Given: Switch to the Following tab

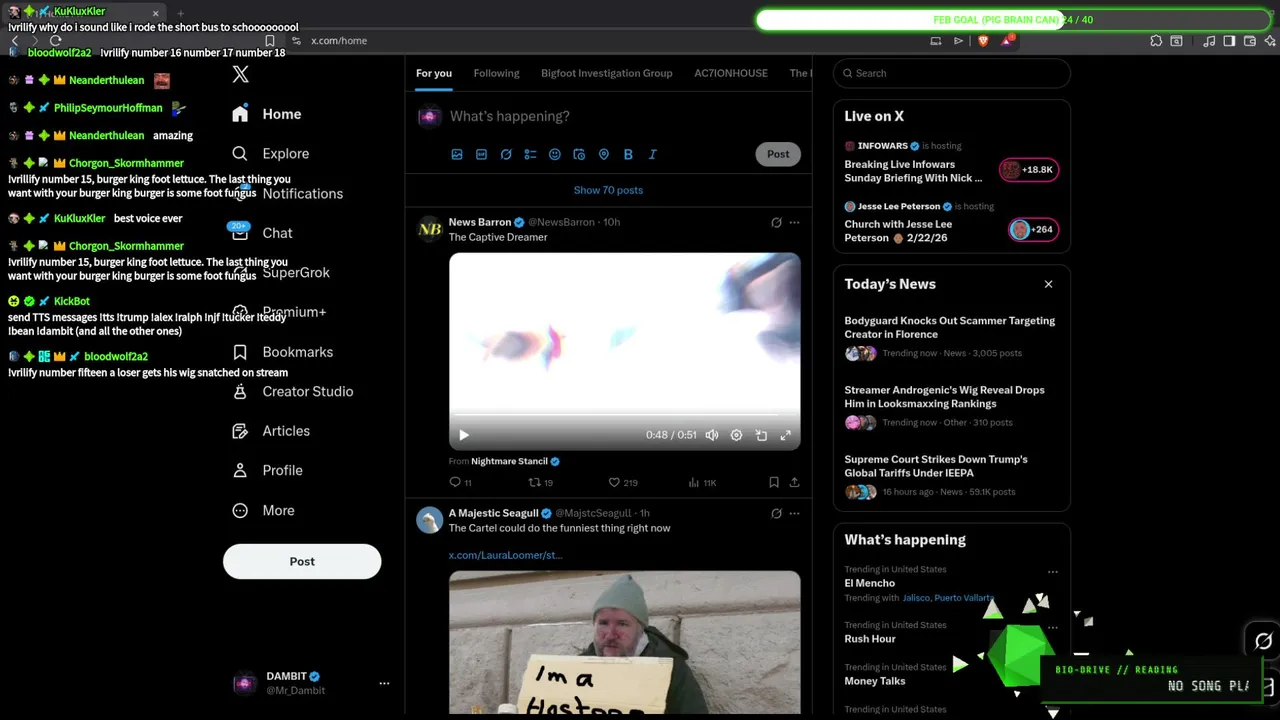Looking at the screenshot, I should [x=496, y=73].
